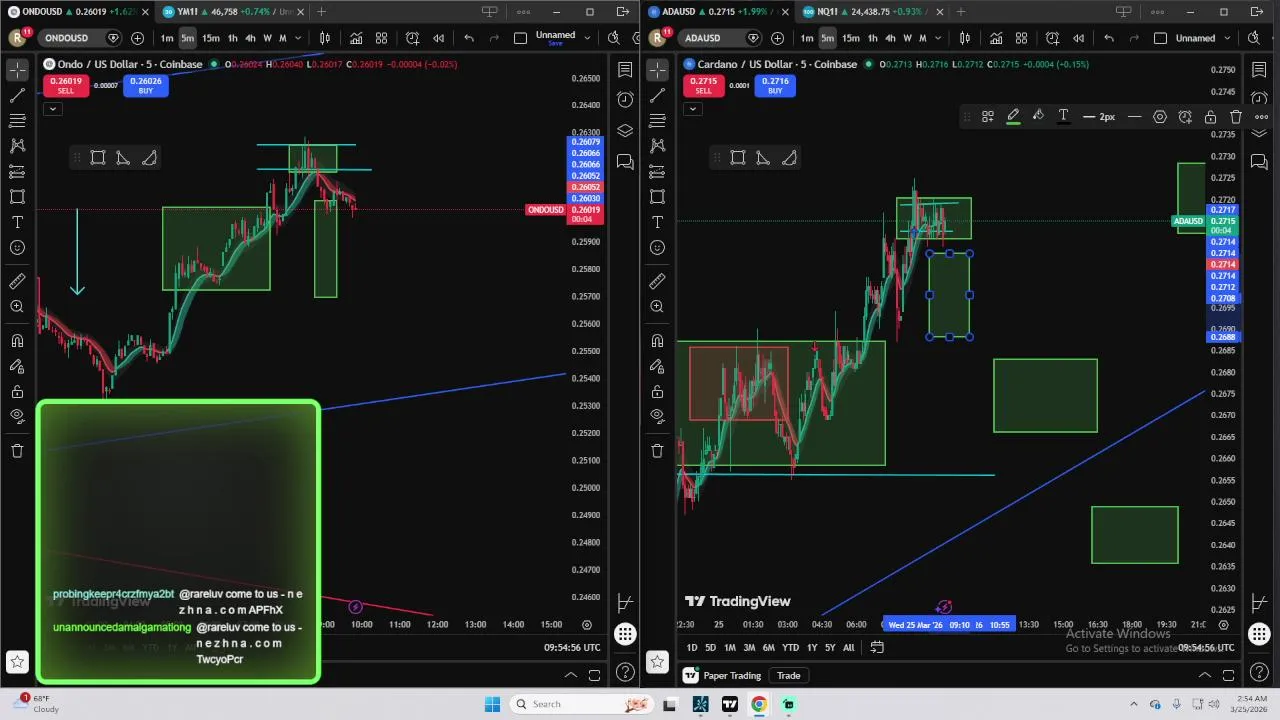
Task: Expand time interval dropdown in ADAUSD window
Action: (938, 38)
